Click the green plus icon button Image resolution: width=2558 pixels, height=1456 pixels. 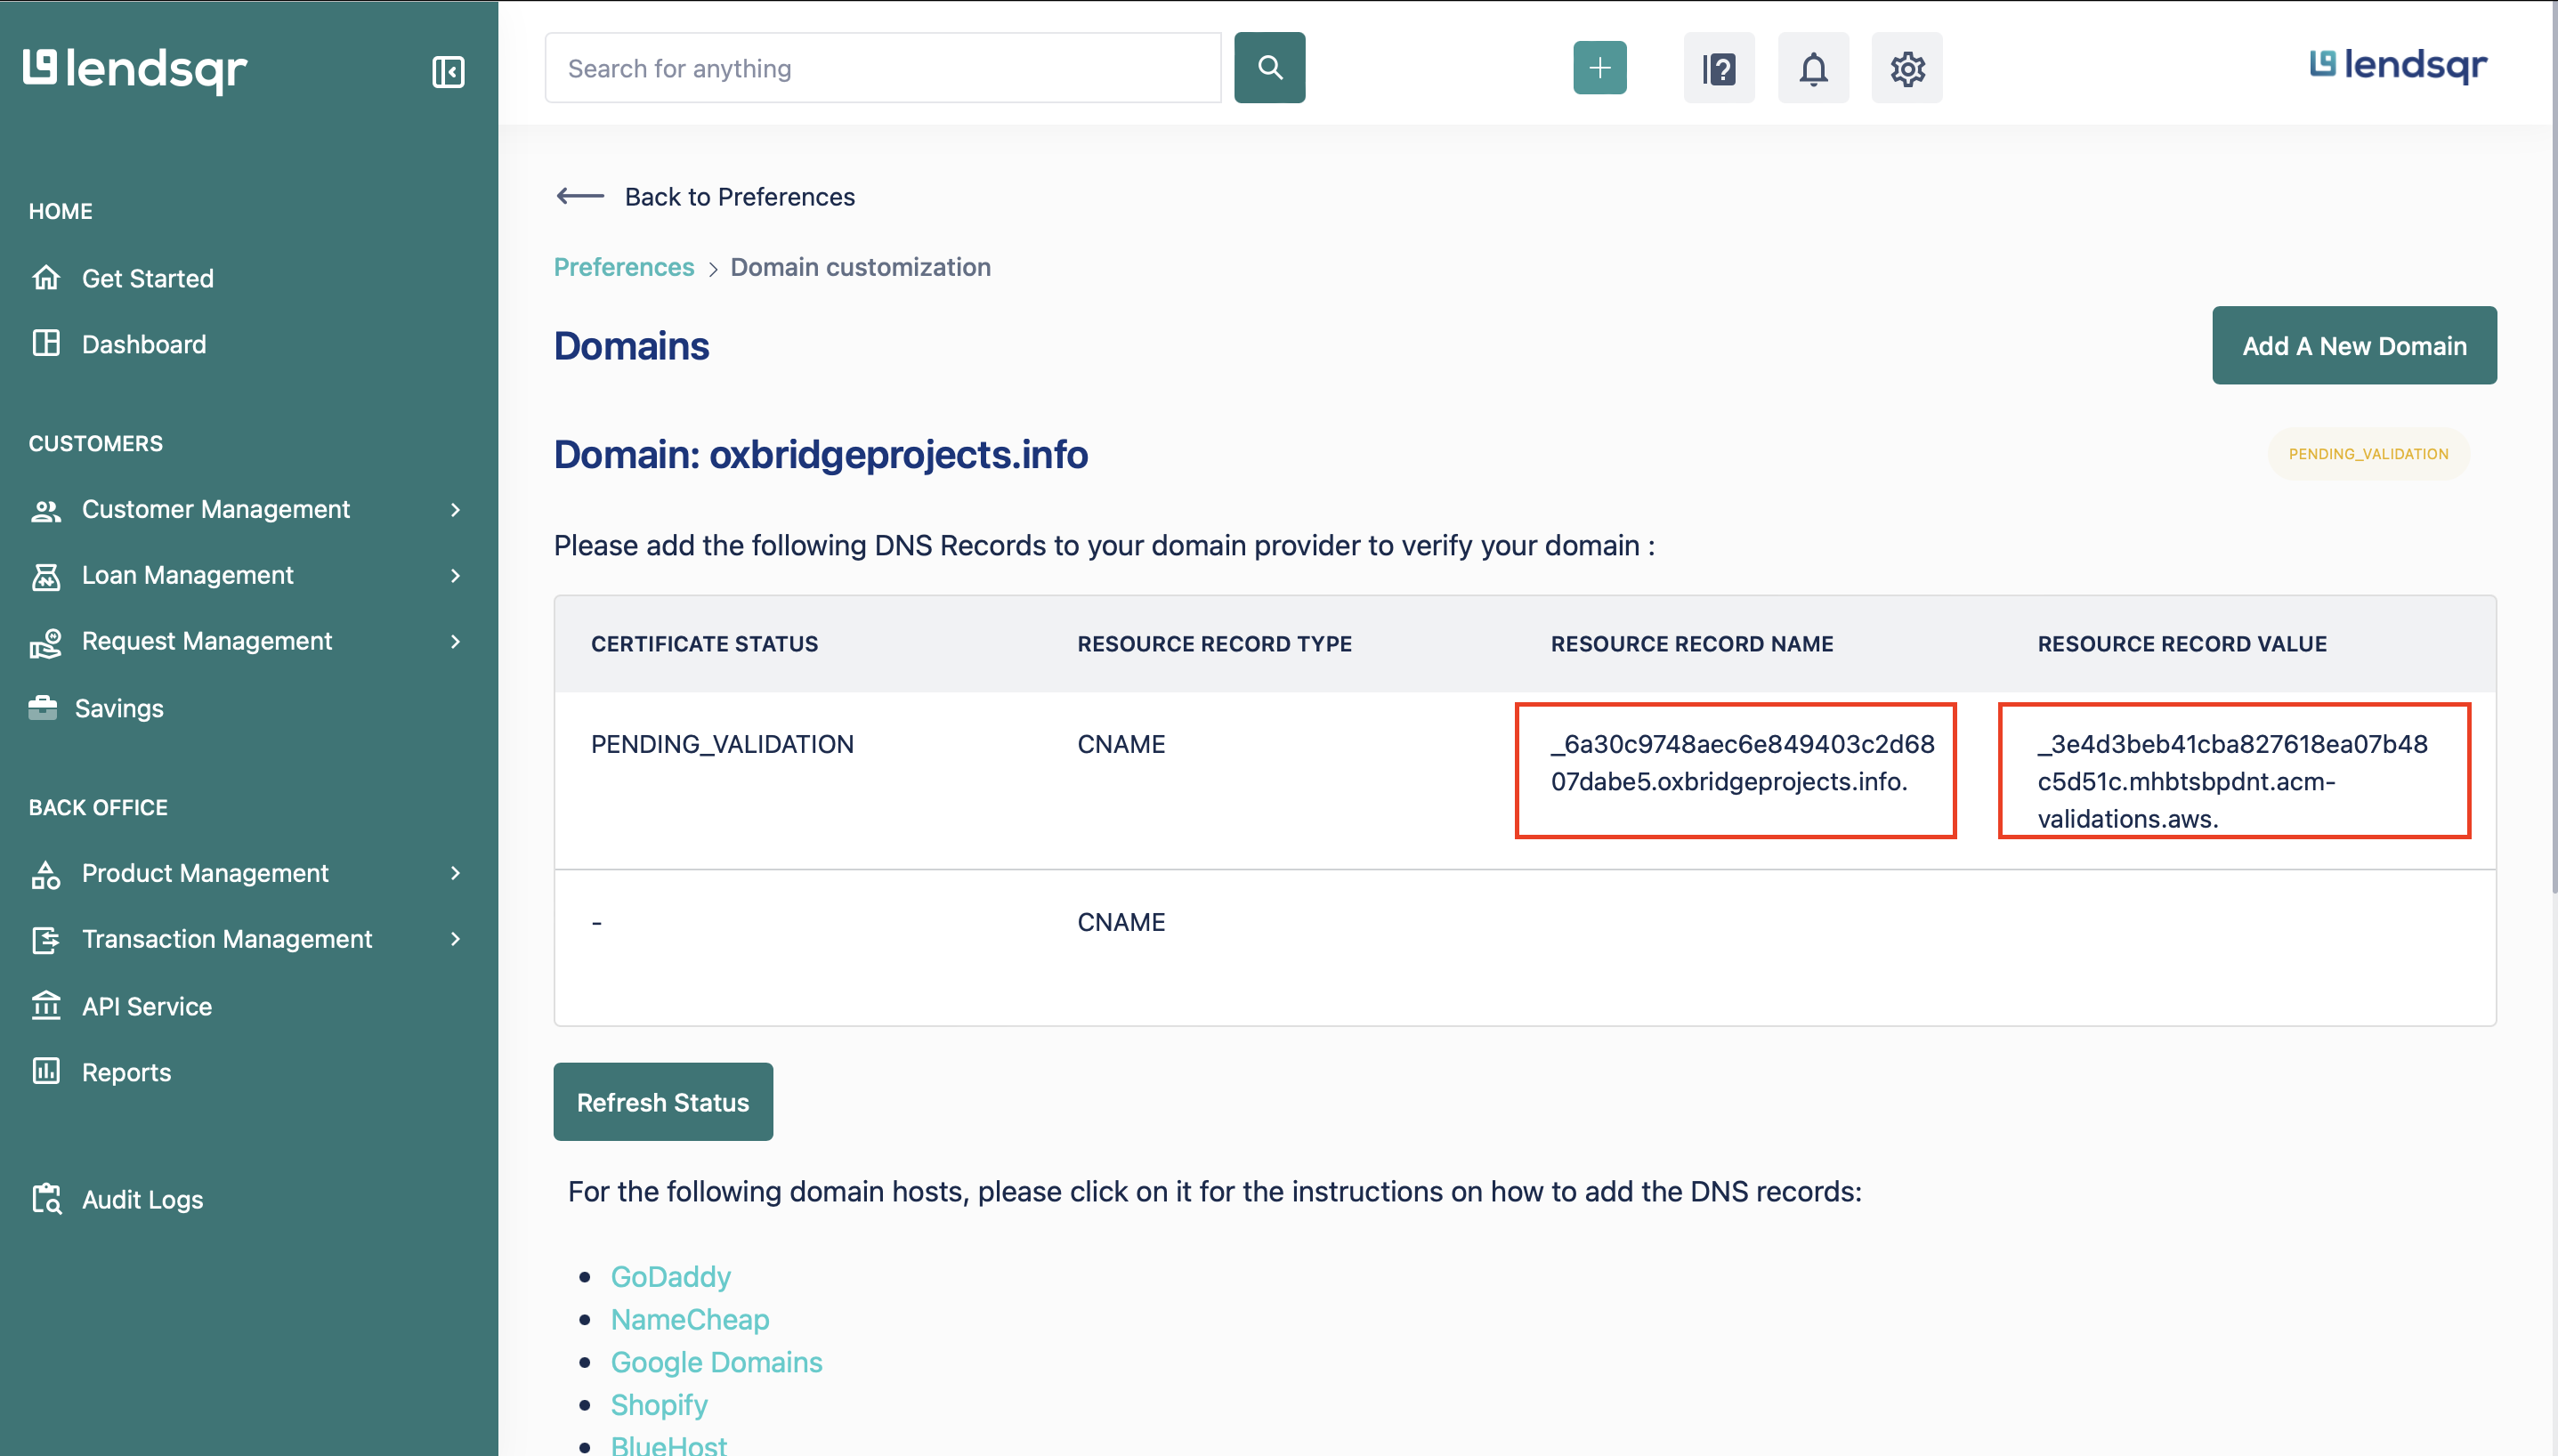[x=1599, y=68]
